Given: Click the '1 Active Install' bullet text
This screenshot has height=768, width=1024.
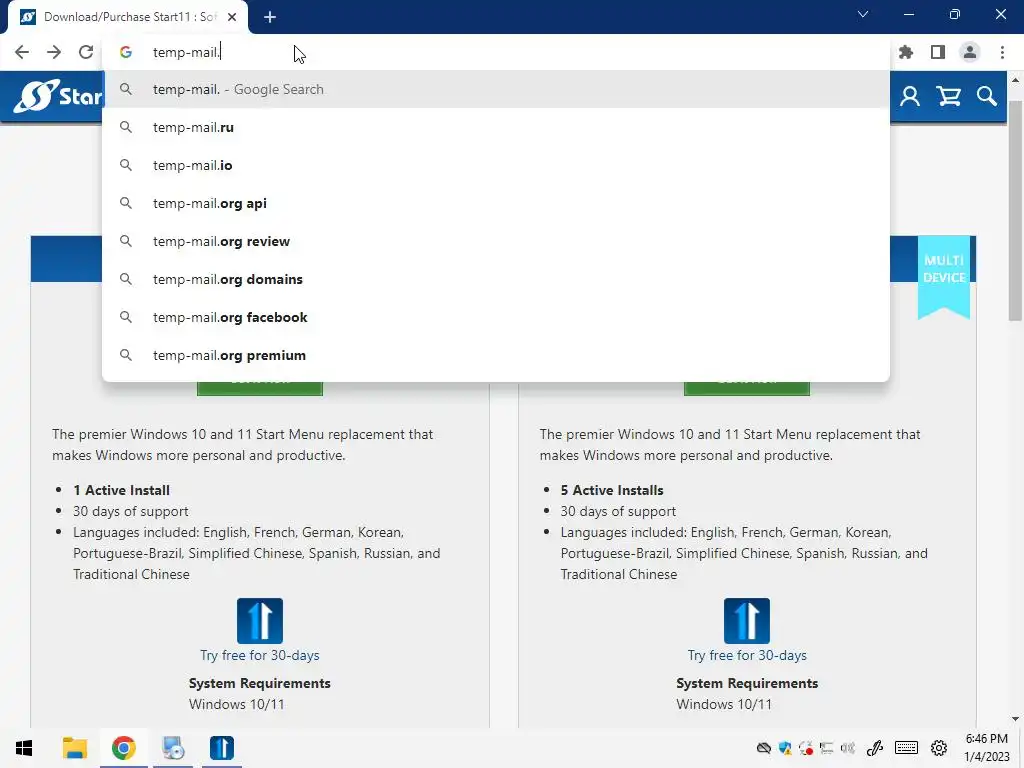Looking at the screenshot, I should (121, 490).
